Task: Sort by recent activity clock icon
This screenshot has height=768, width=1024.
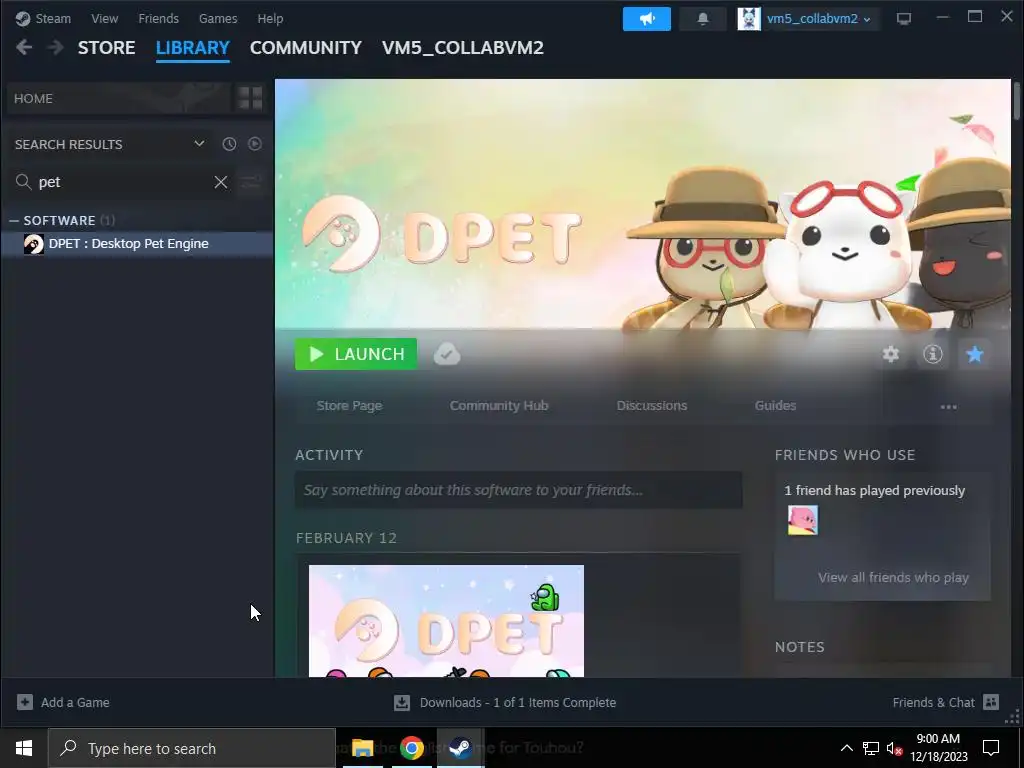Action: tap(229, 144)
